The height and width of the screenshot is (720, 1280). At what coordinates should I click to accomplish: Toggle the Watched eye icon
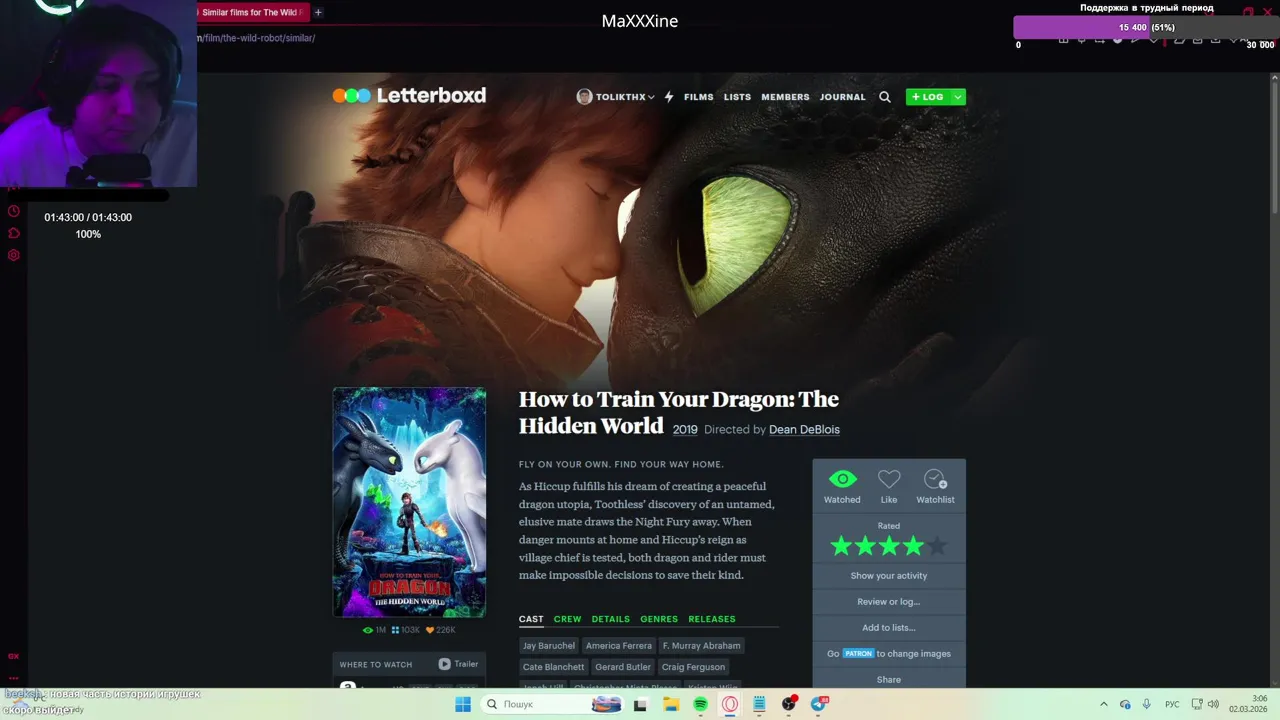(842, 480)
